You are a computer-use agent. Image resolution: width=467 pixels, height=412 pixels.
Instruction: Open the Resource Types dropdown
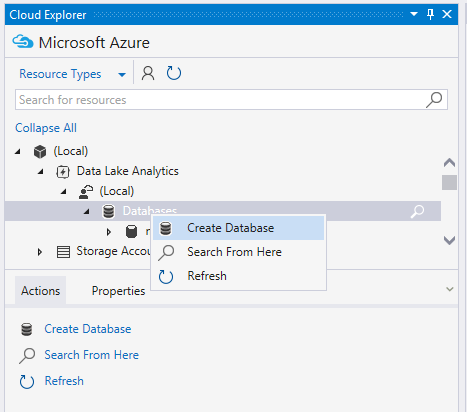click(x=122, y=75)
